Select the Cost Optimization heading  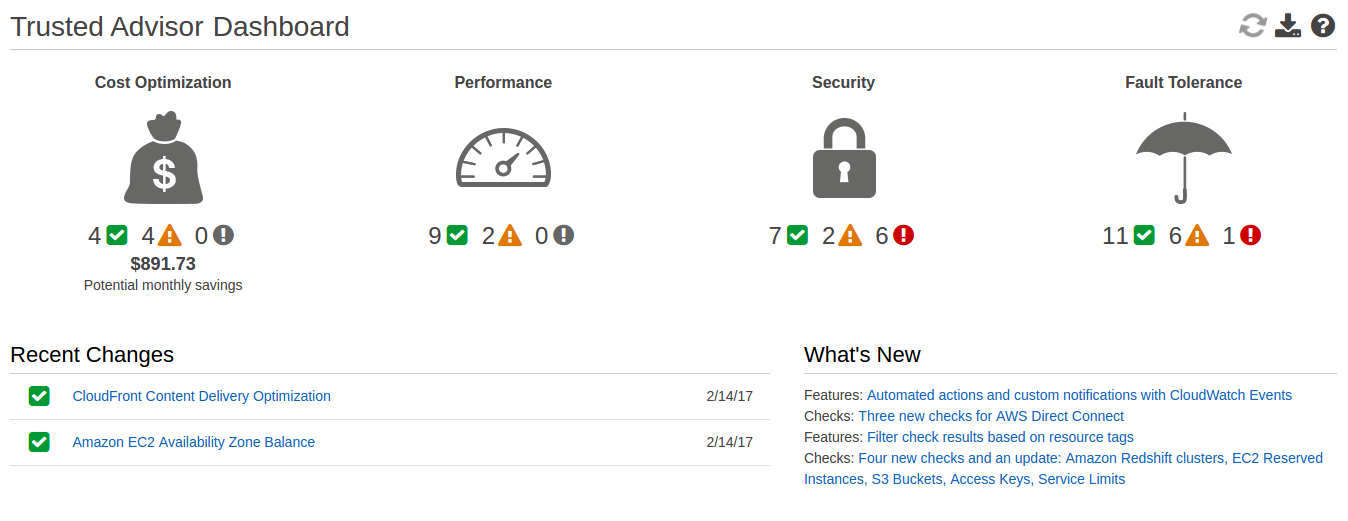point(163,83)
